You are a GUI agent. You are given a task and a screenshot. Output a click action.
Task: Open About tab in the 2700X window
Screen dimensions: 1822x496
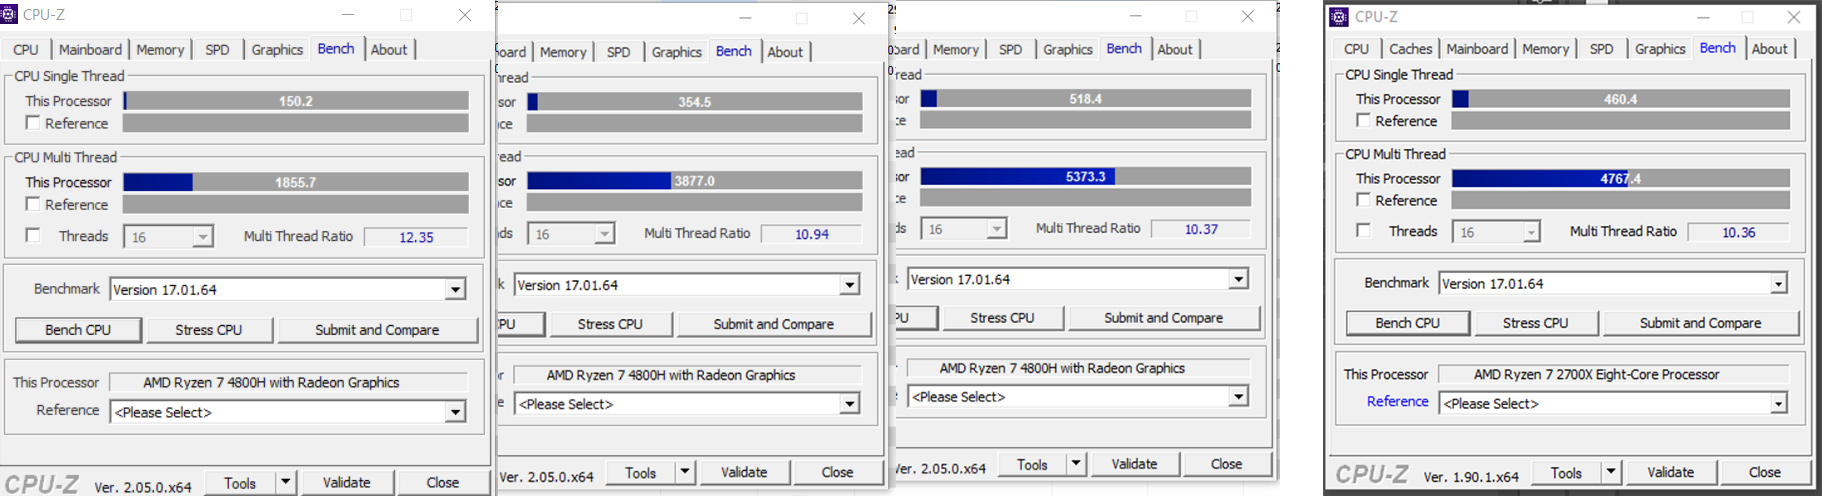coord(1769,48)
